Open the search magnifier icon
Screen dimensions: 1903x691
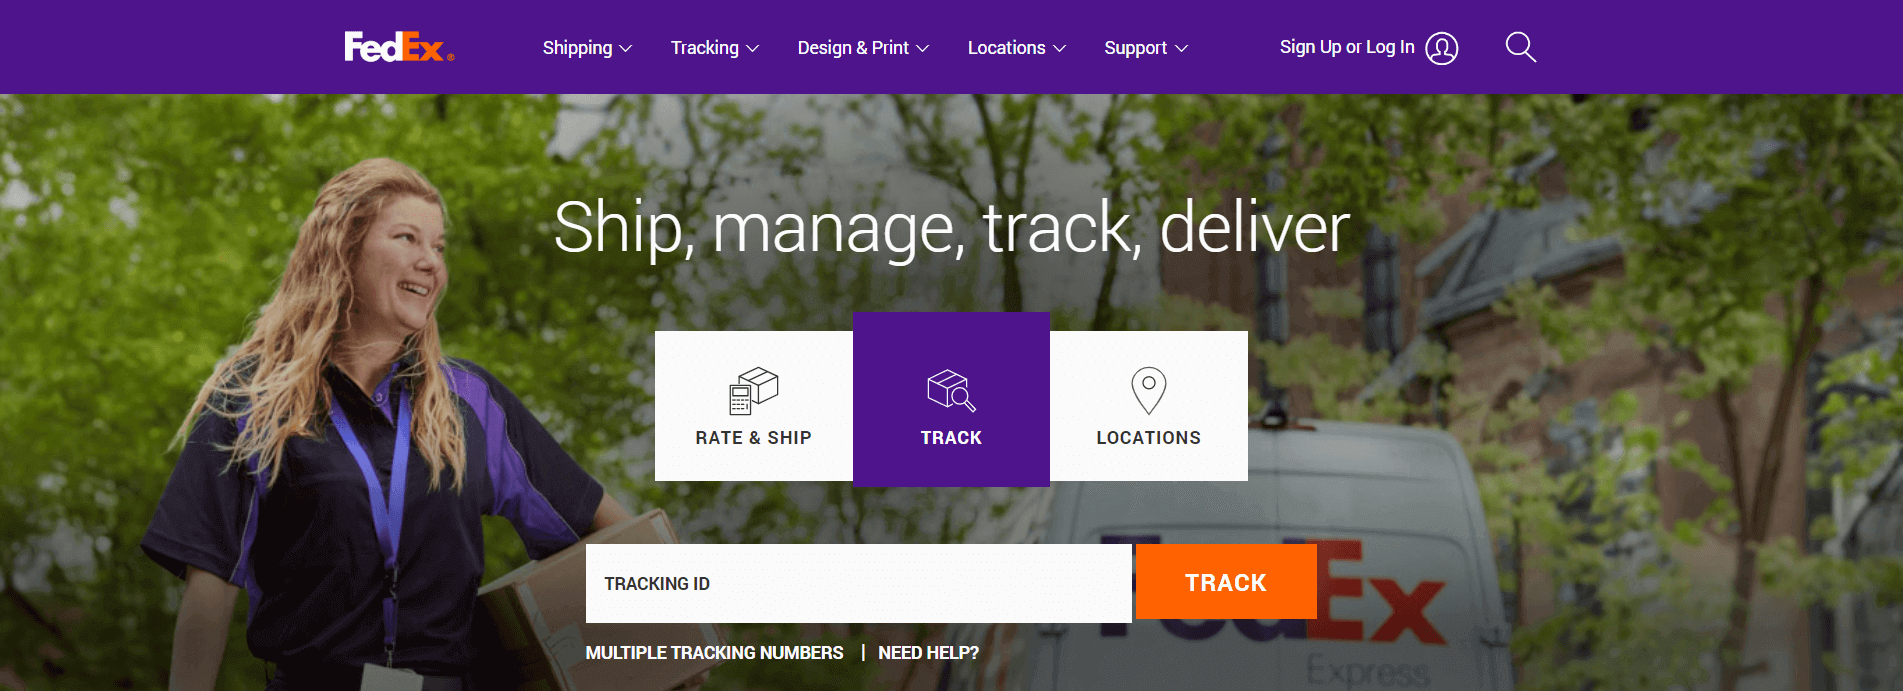click(1520, 47)
